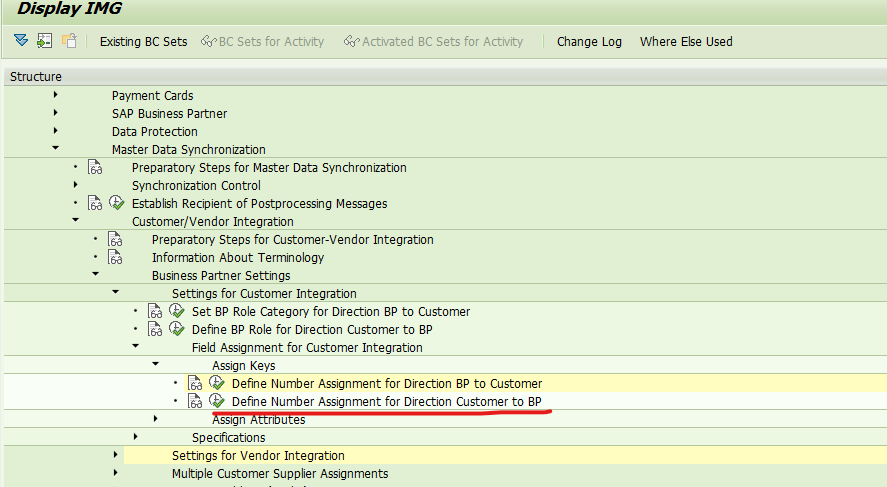Select Define Number Assignment for Direction BP to Customer

(x=387, y=383)
